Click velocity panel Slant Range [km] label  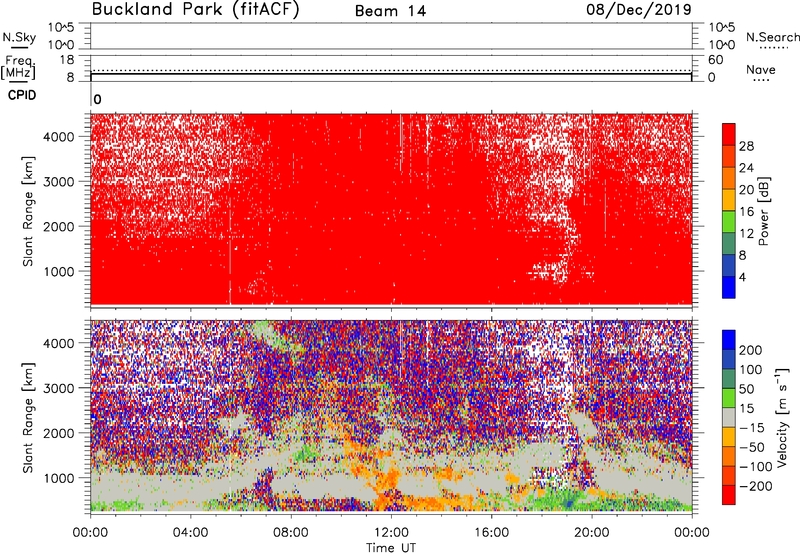[28, 418]
